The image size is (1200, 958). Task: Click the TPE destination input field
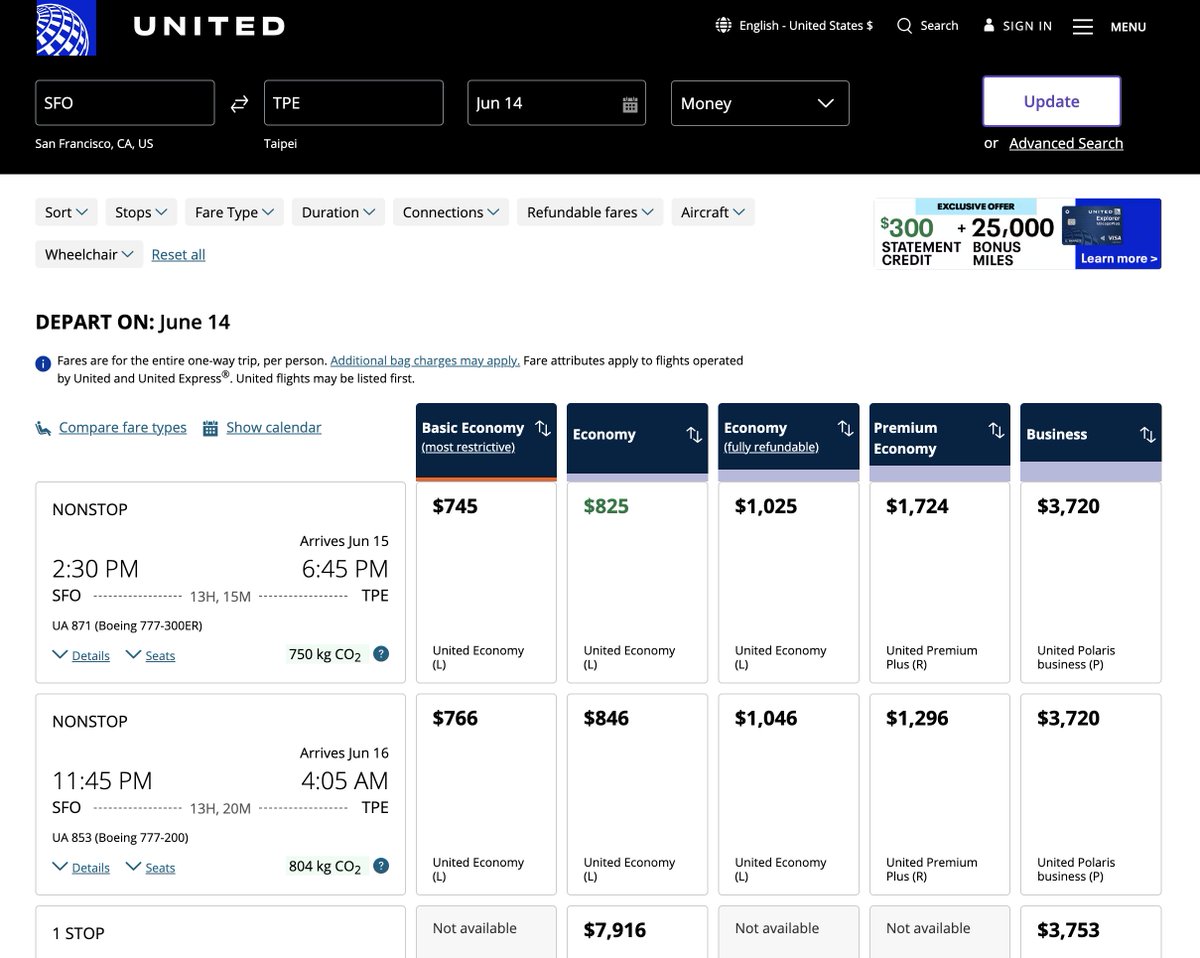pyautogui.click(x=354, y=103)
